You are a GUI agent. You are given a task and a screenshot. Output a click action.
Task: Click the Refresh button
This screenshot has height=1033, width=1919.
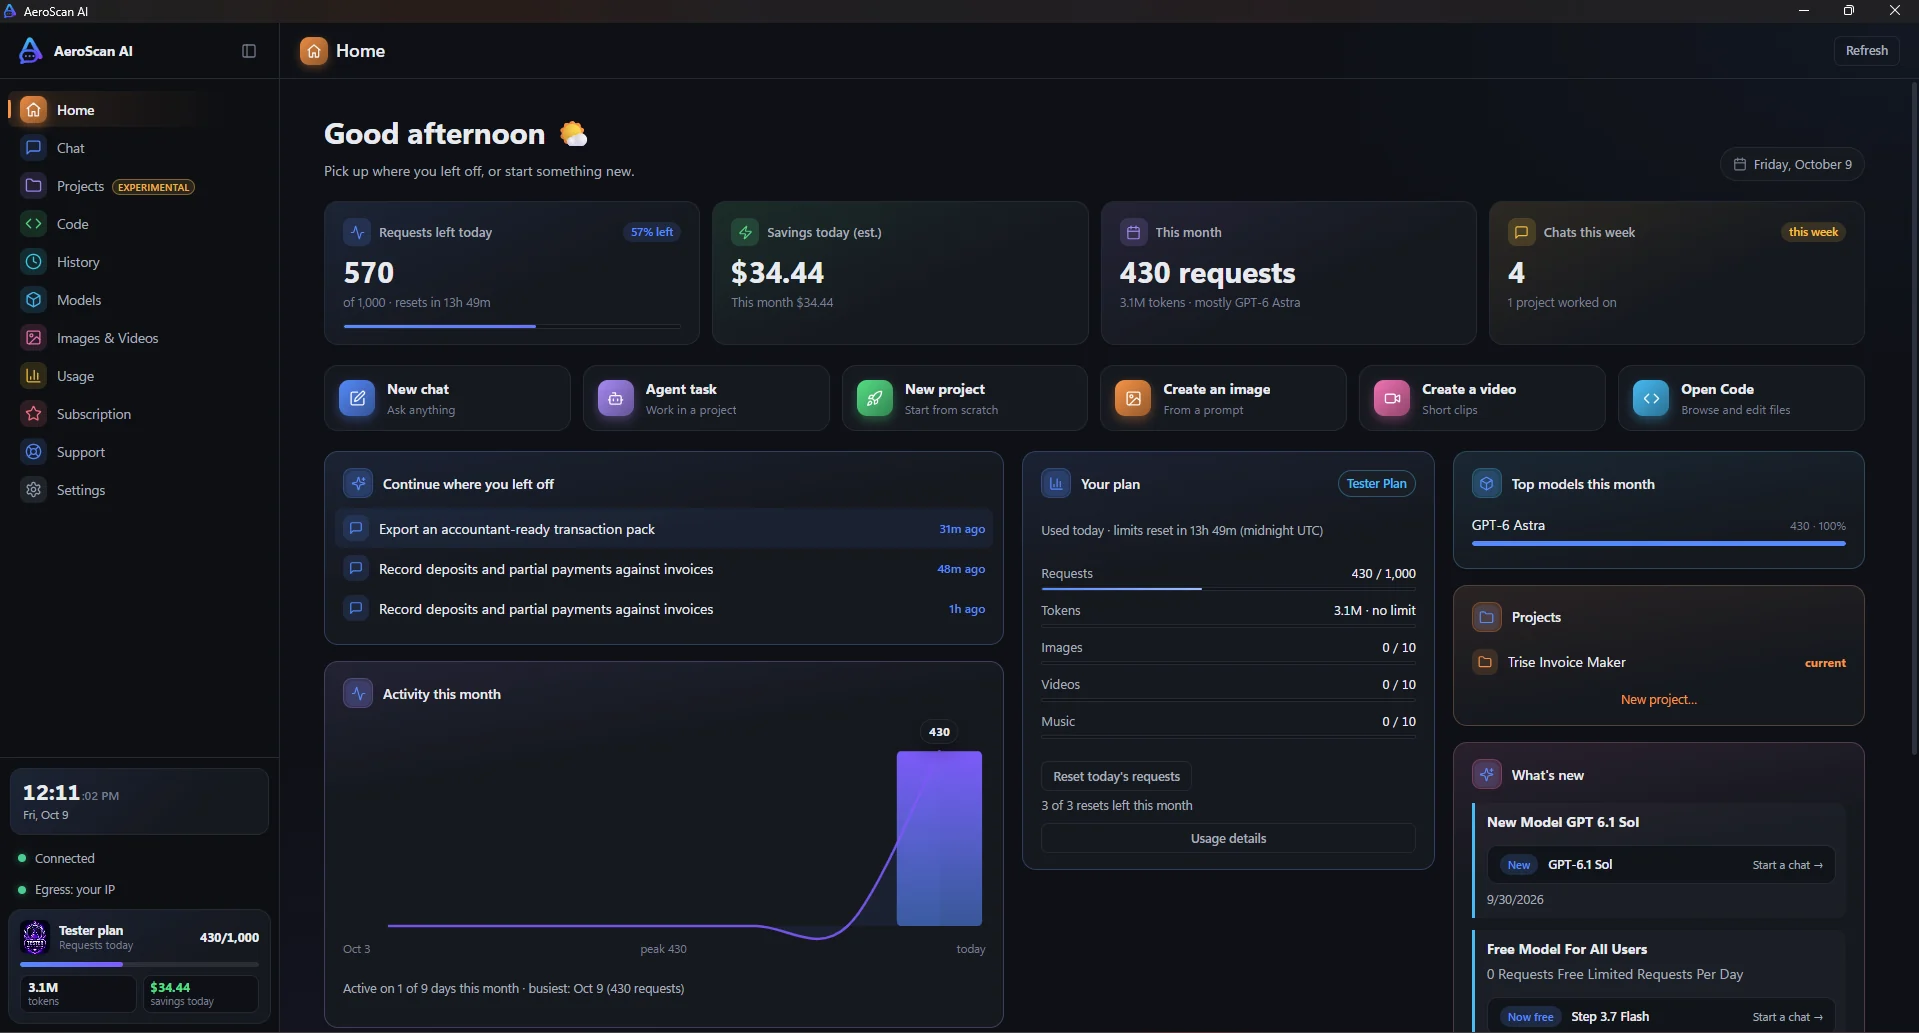click(x=1866, y=51)
